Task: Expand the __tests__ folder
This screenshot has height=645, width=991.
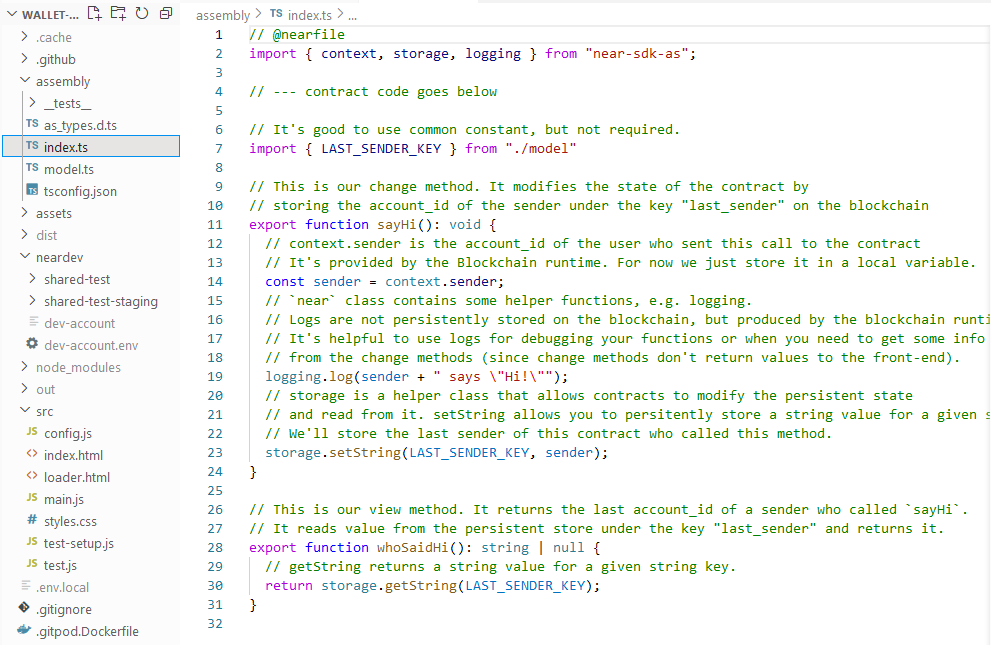Action: coord(67,103)
